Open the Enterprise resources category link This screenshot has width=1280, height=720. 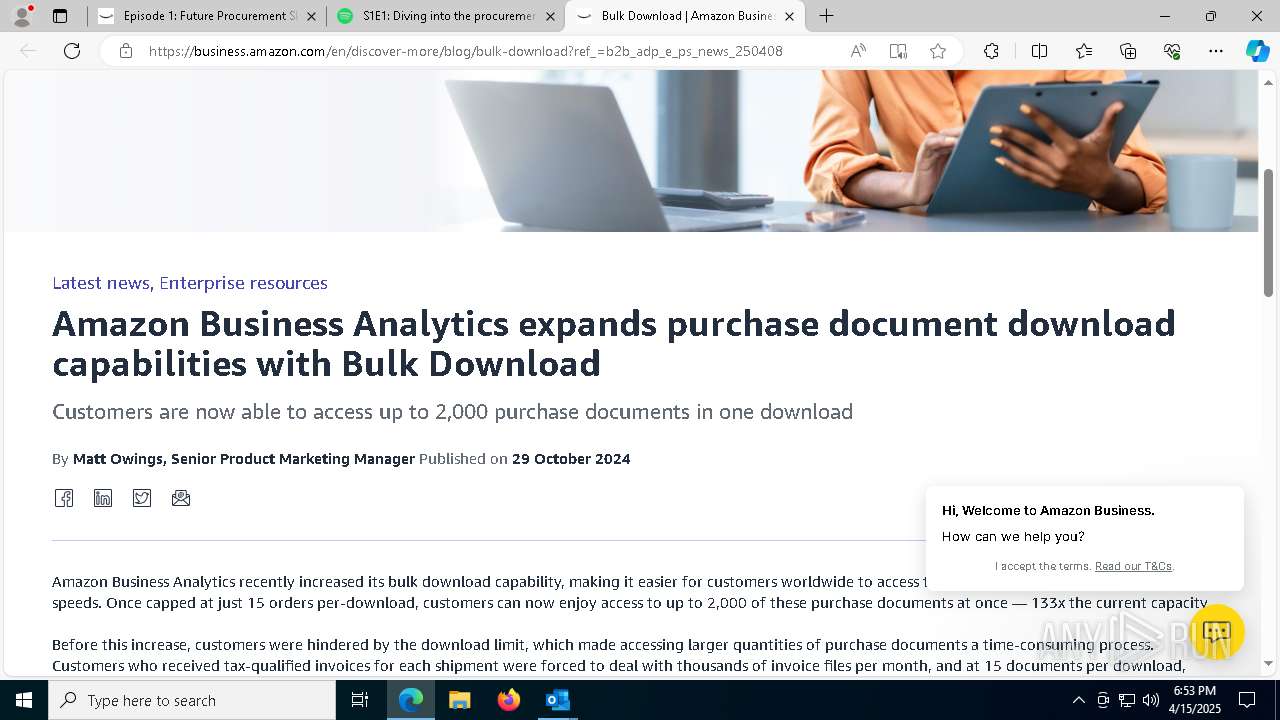243,283
